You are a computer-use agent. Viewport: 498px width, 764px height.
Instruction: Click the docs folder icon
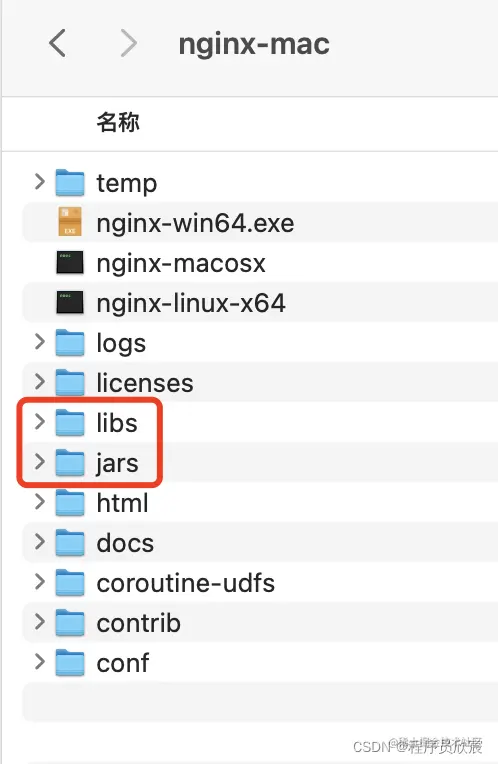click(70, 542)
